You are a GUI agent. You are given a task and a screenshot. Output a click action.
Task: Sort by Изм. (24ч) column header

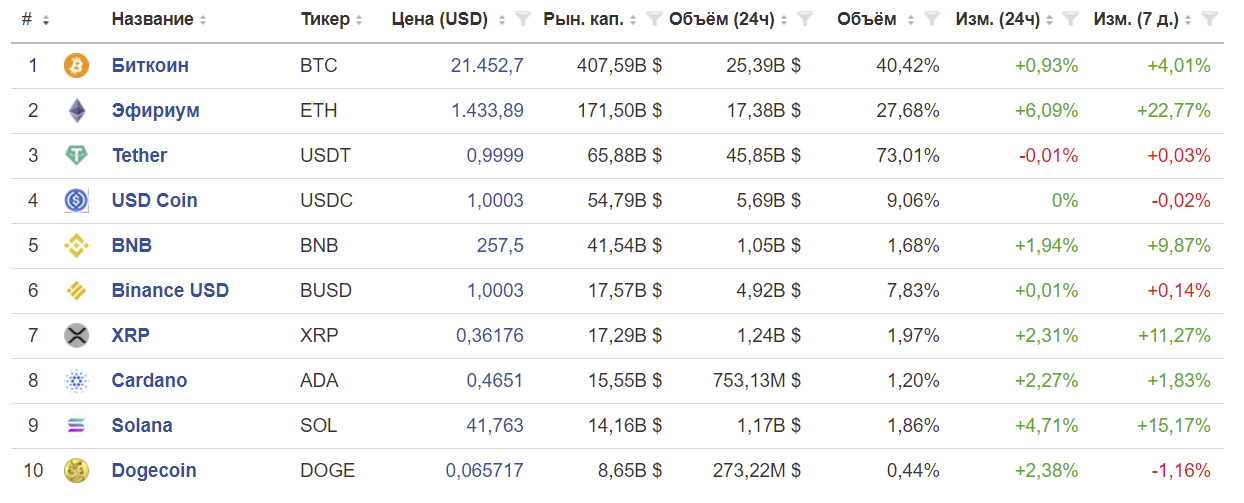(998, 19)
